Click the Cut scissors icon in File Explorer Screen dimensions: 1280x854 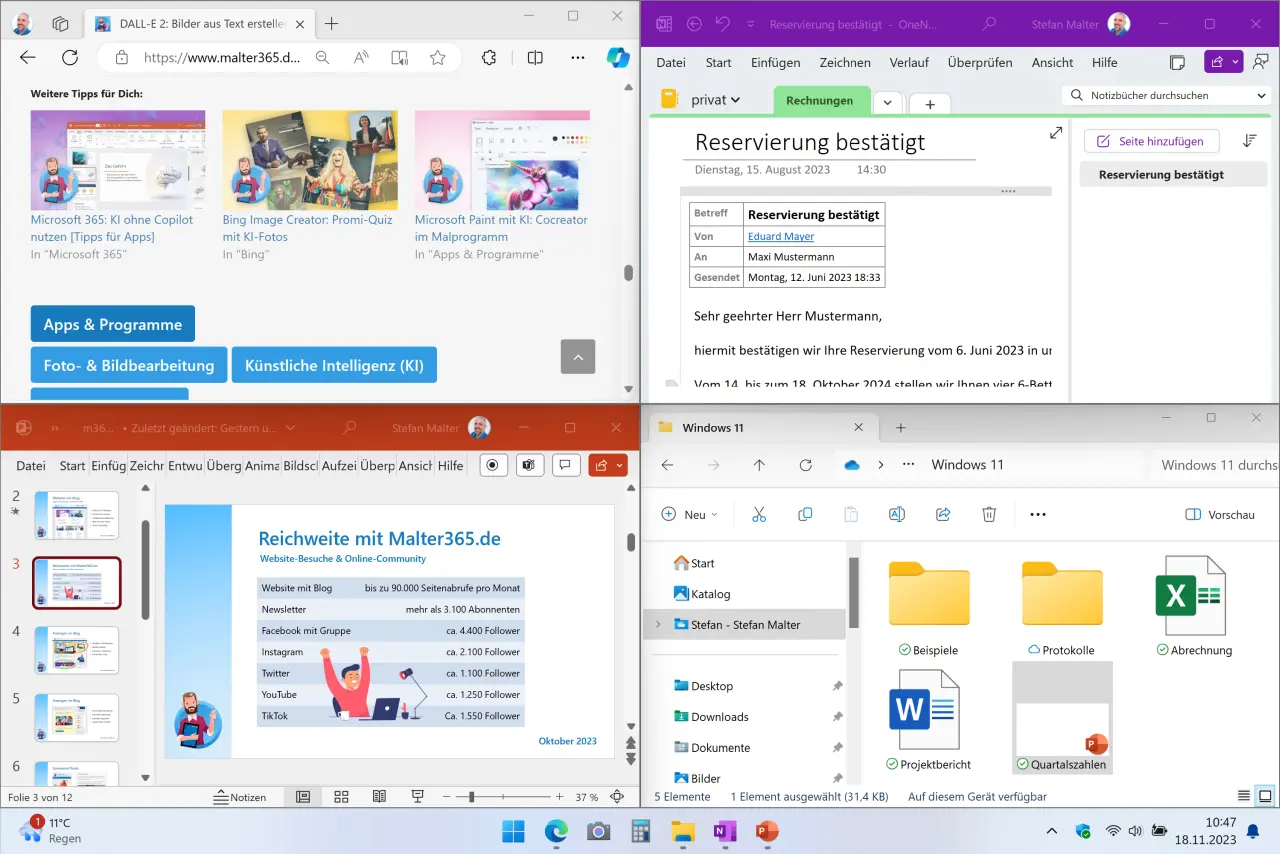tap(758, 514)
